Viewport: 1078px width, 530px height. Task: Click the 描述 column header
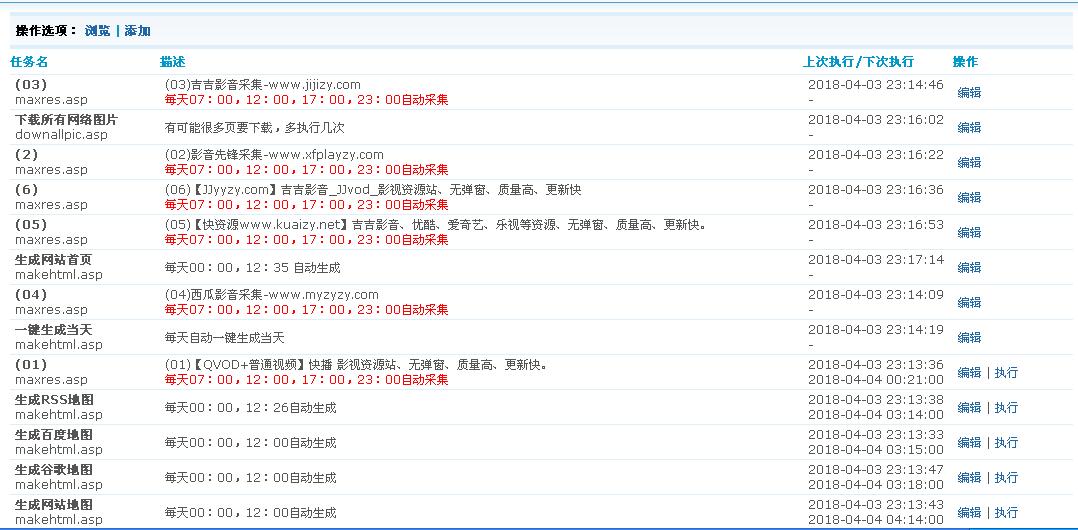coord(172,62)
